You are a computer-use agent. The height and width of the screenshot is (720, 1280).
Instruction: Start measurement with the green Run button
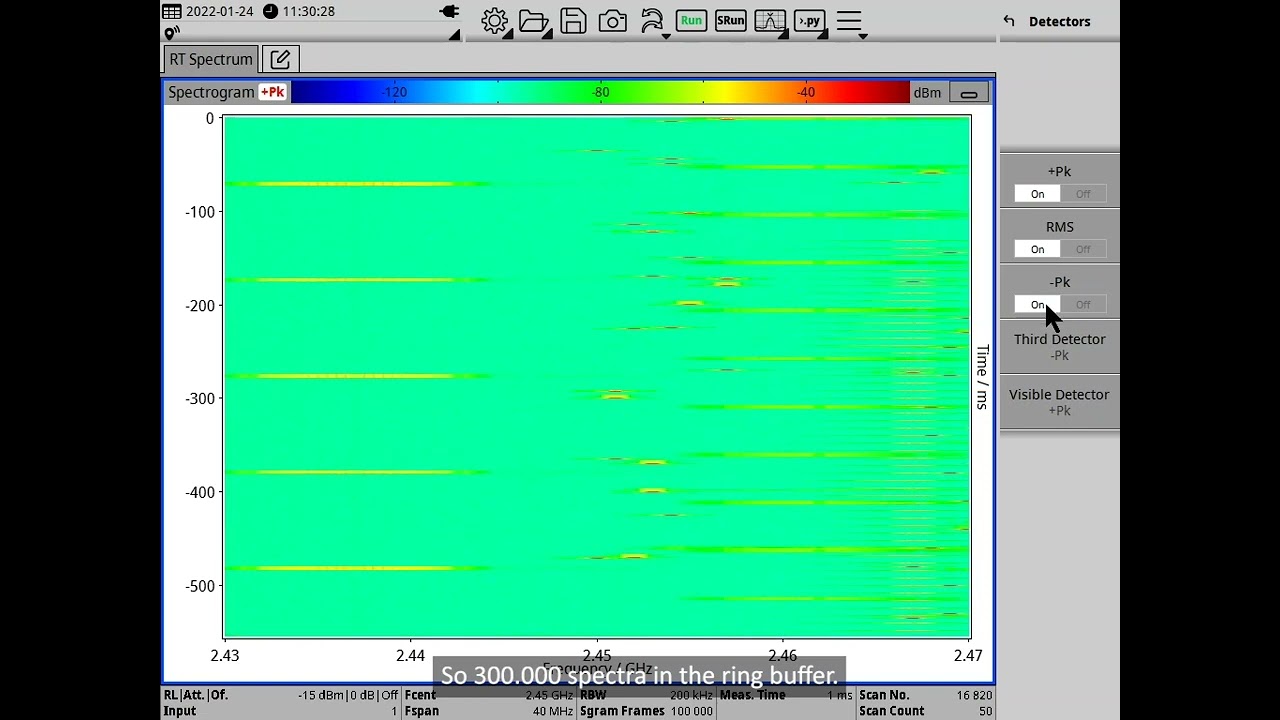click(x=691, y=20)
